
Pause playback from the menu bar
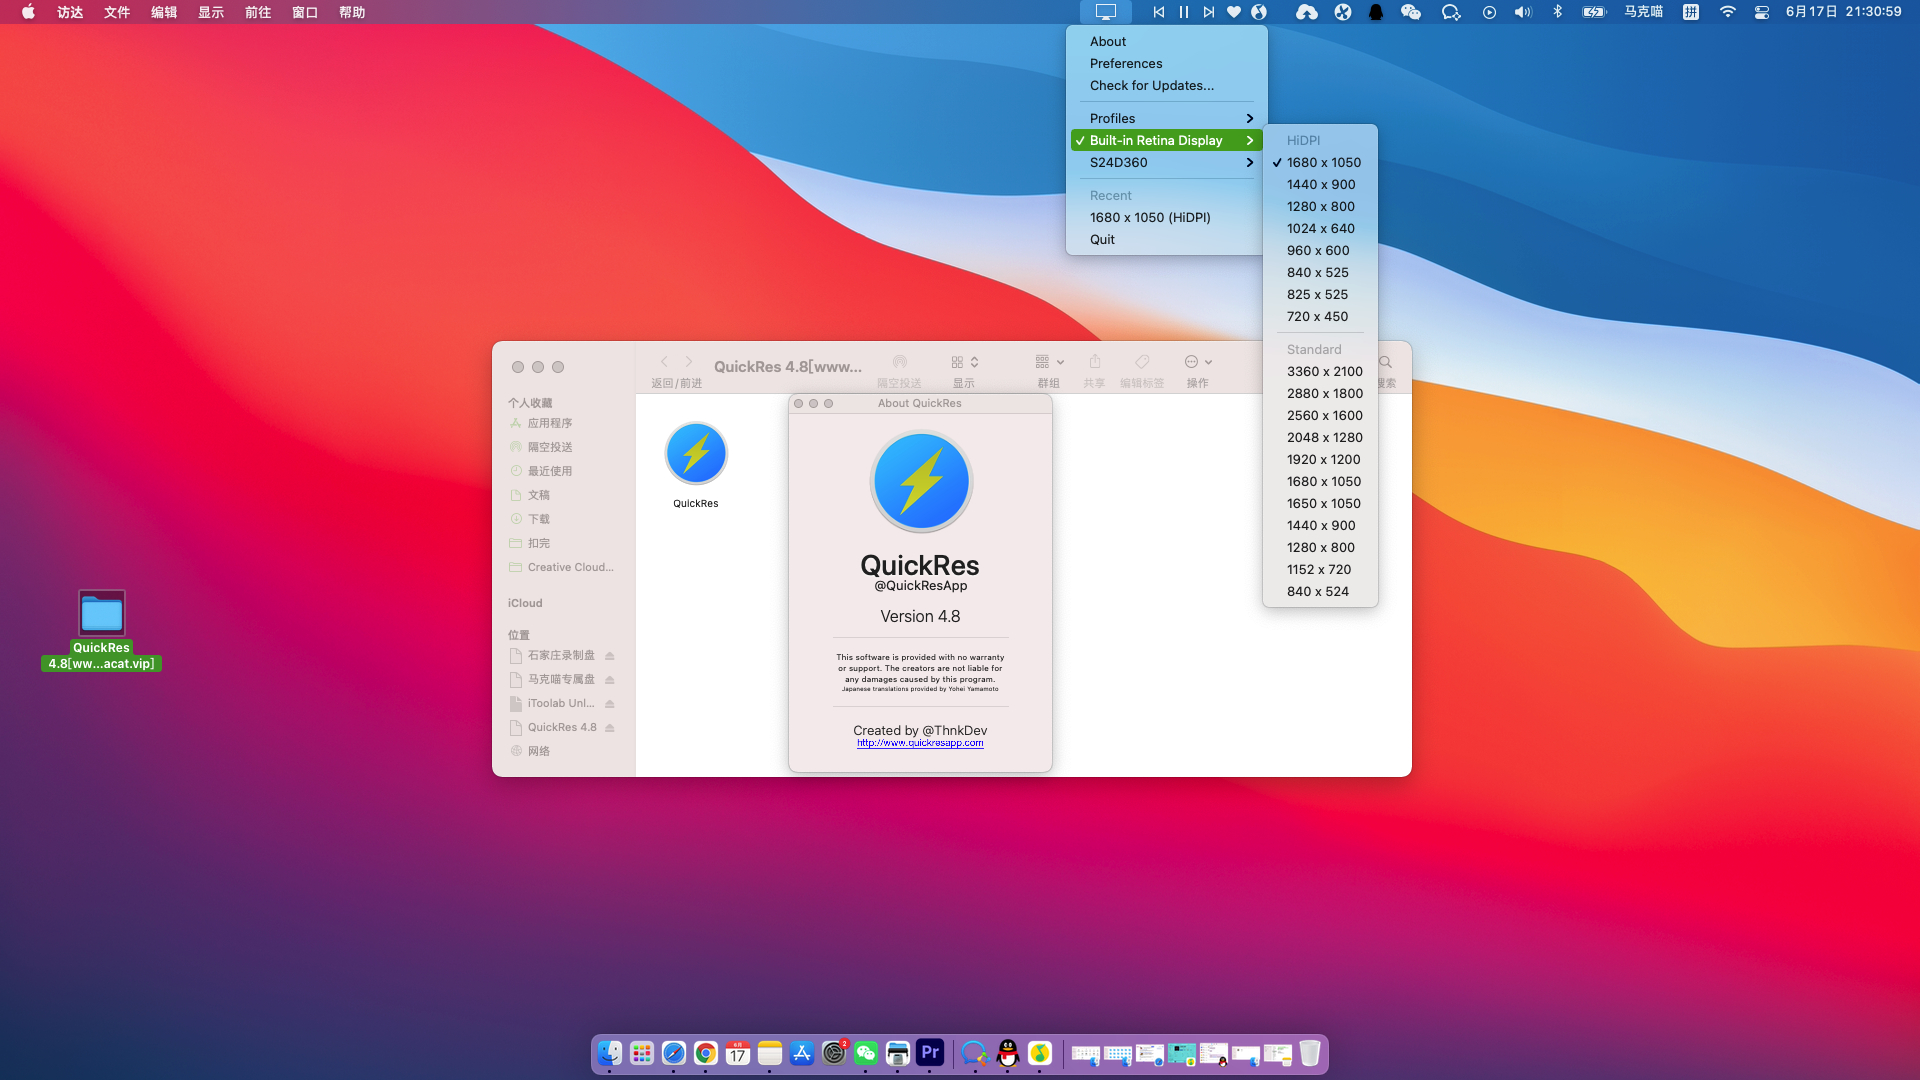[x=1184, y=12]
